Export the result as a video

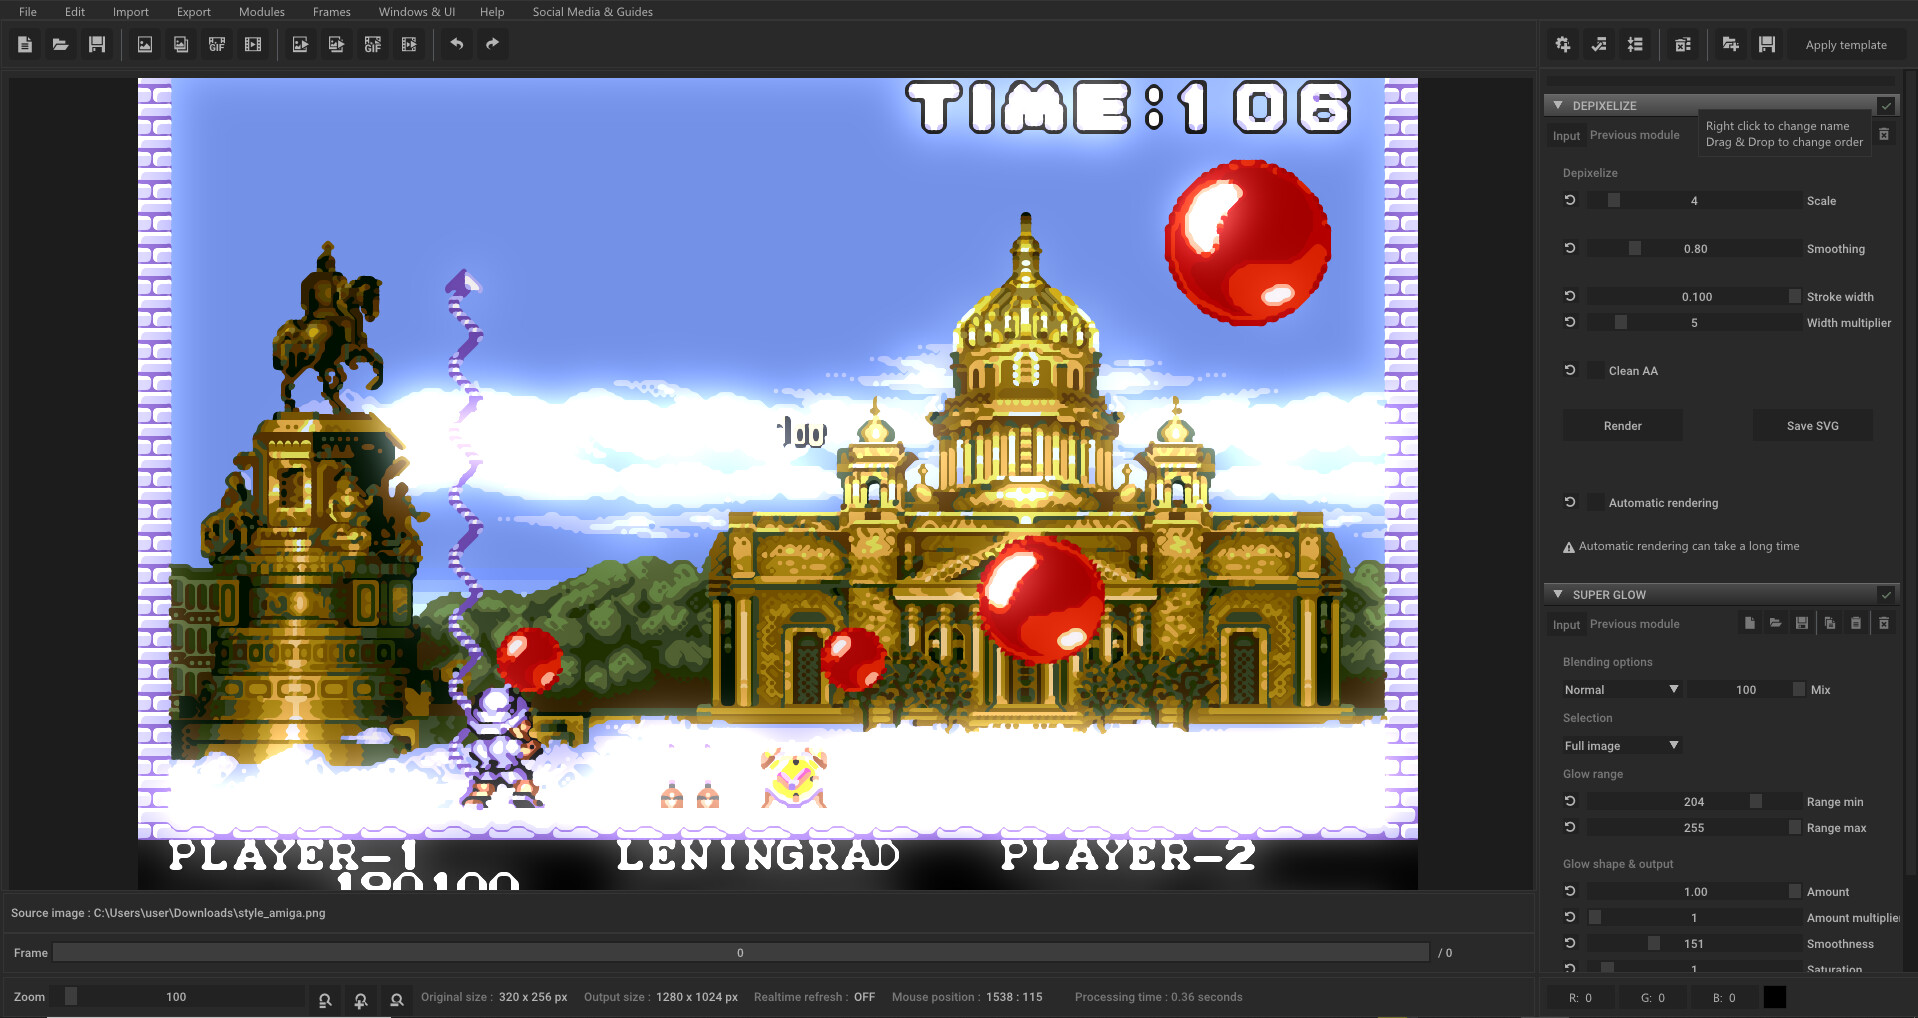coord(409,44)
